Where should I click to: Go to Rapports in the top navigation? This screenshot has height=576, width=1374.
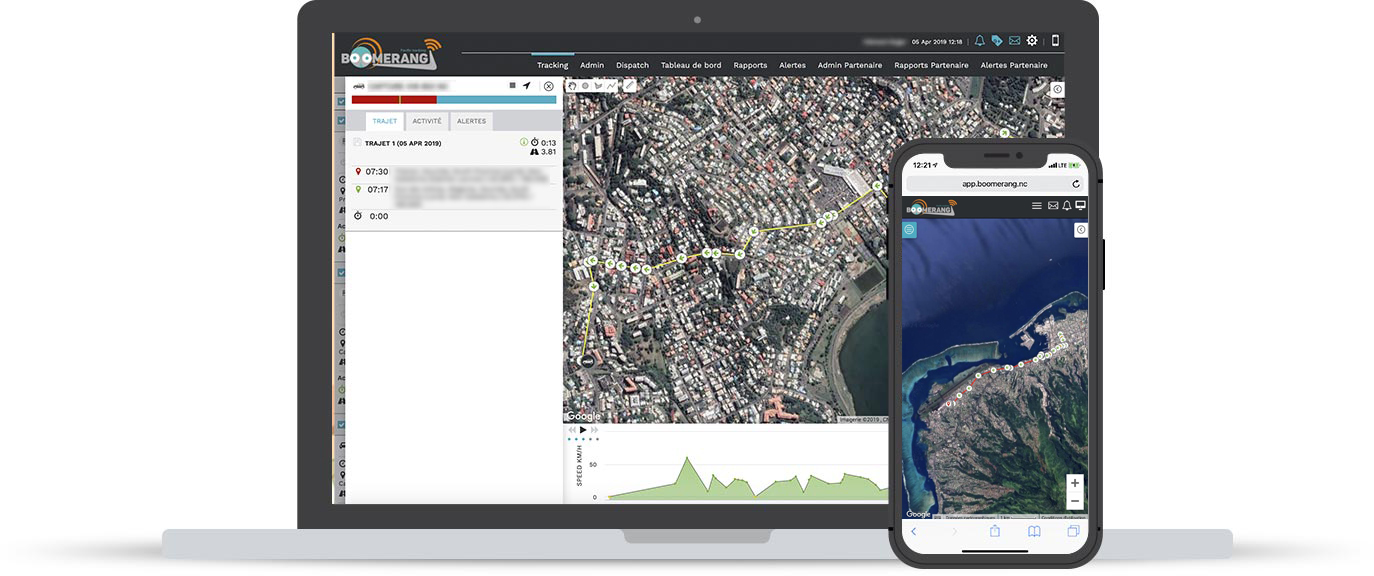point(750,65)
